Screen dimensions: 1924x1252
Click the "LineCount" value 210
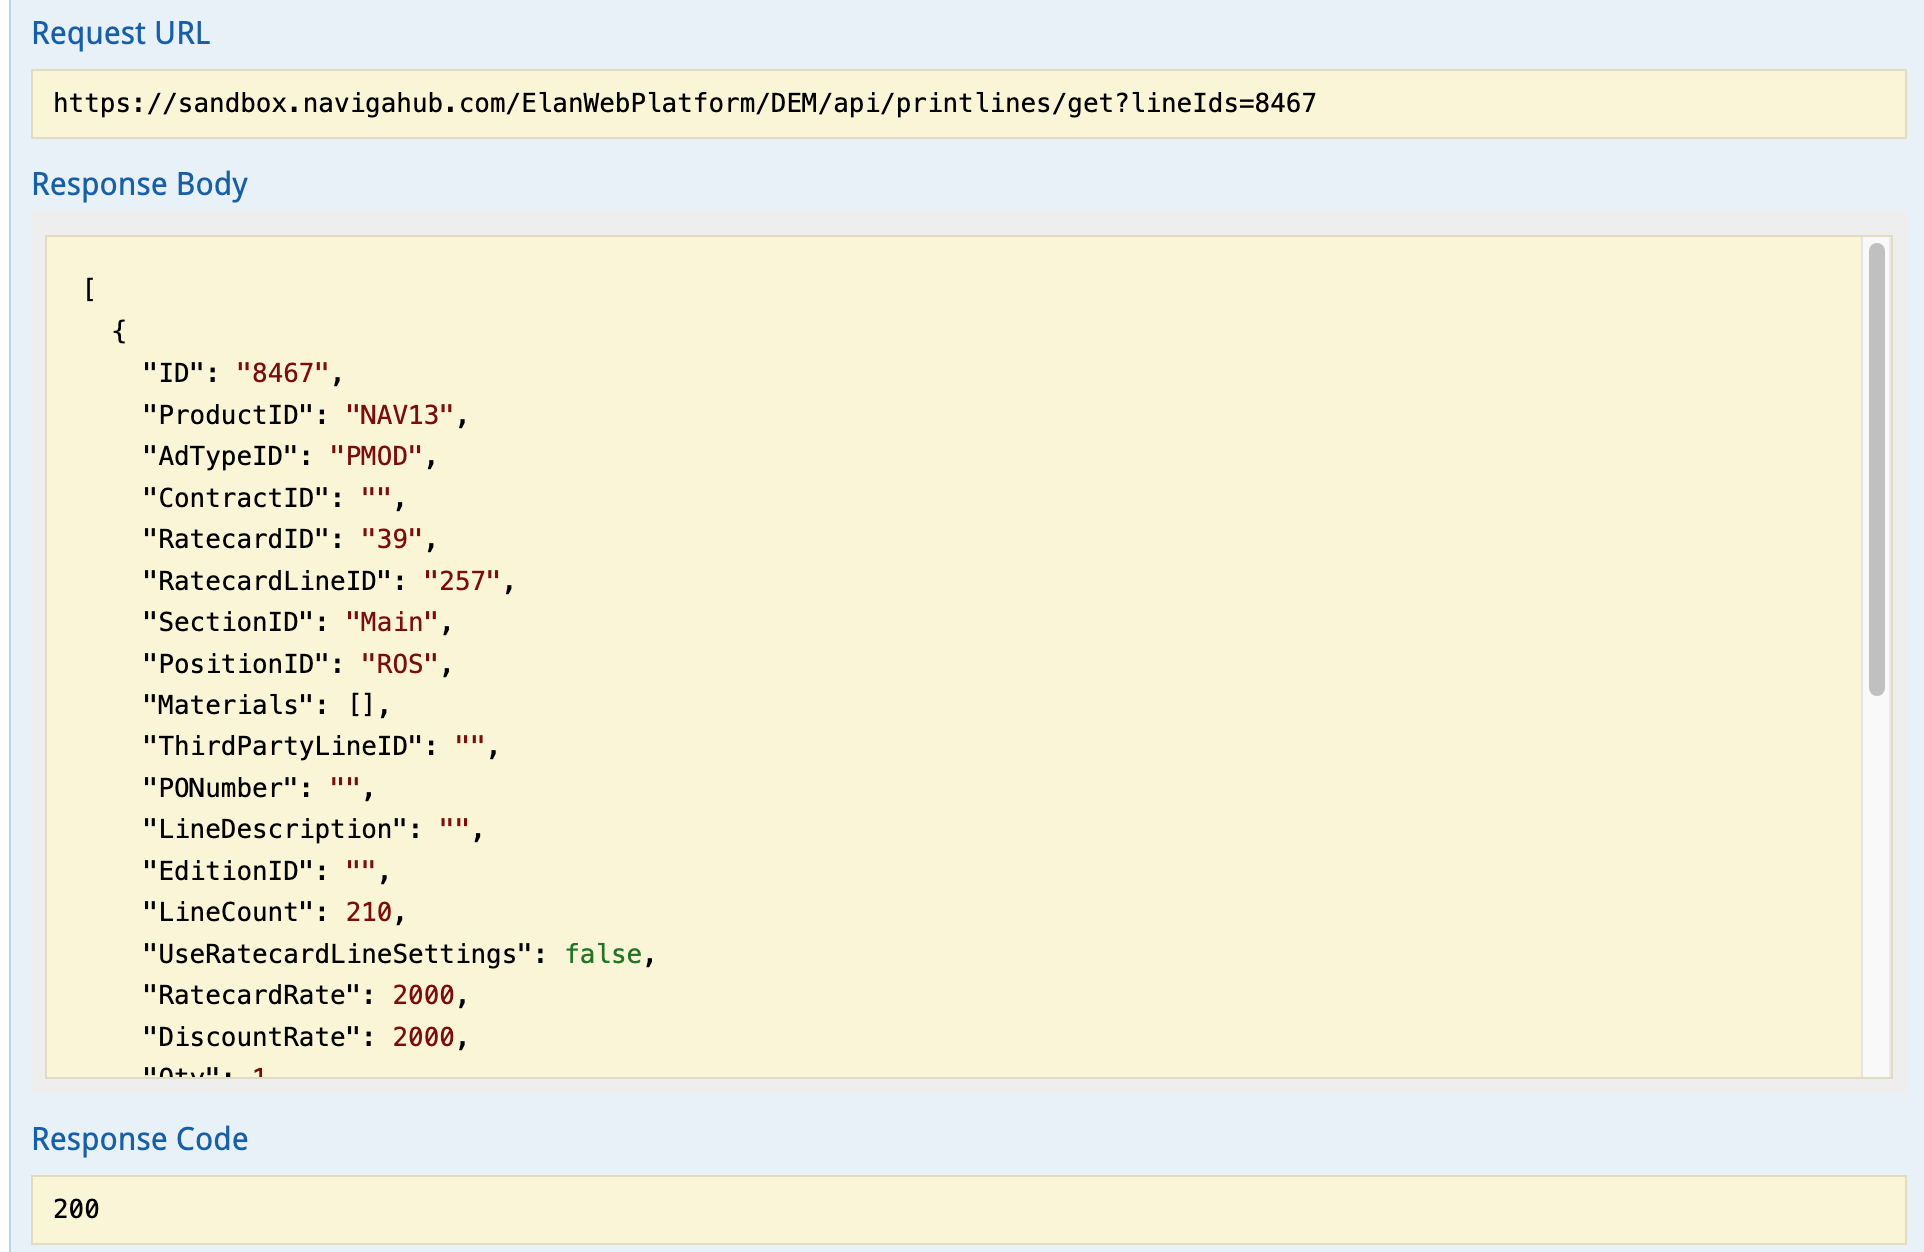[x=368, y=912]
